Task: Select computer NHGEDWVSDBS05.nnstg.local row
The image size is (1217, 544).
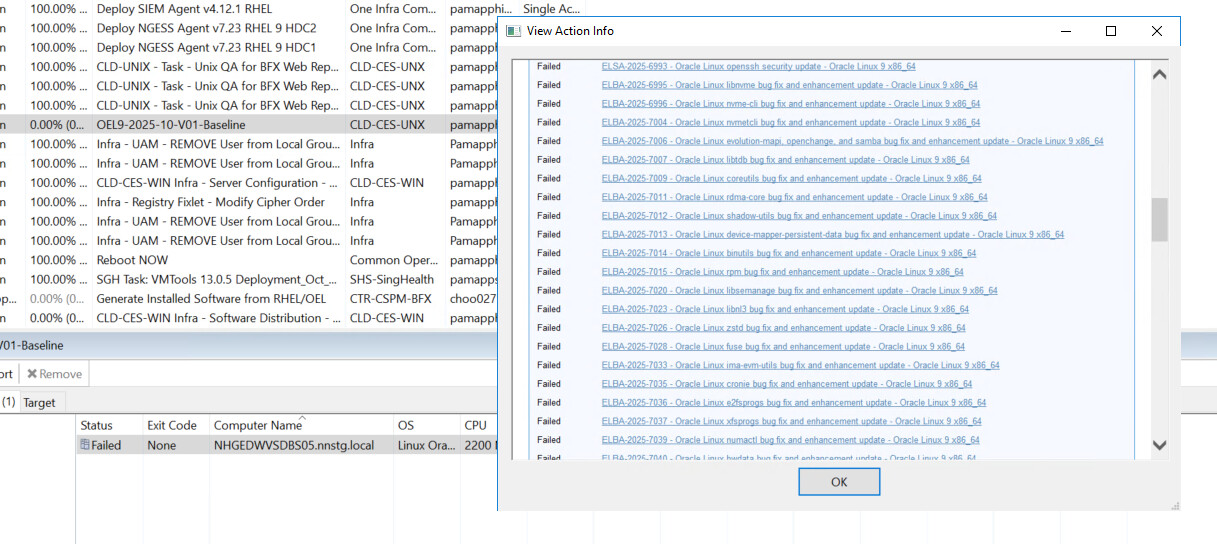Action: click(293, 446)
